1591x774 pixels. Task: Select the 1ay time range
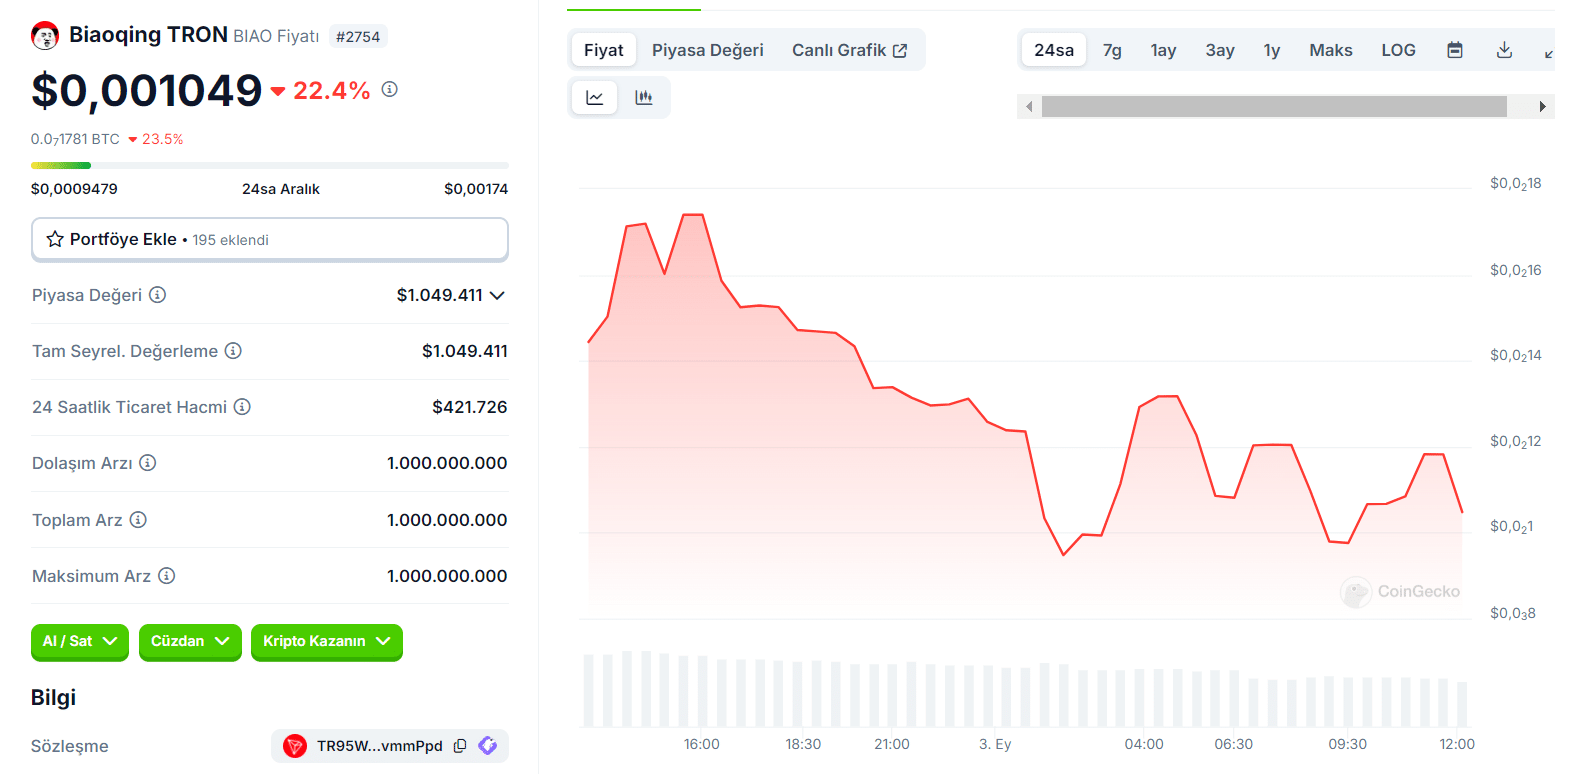[x=1163, y=50]
